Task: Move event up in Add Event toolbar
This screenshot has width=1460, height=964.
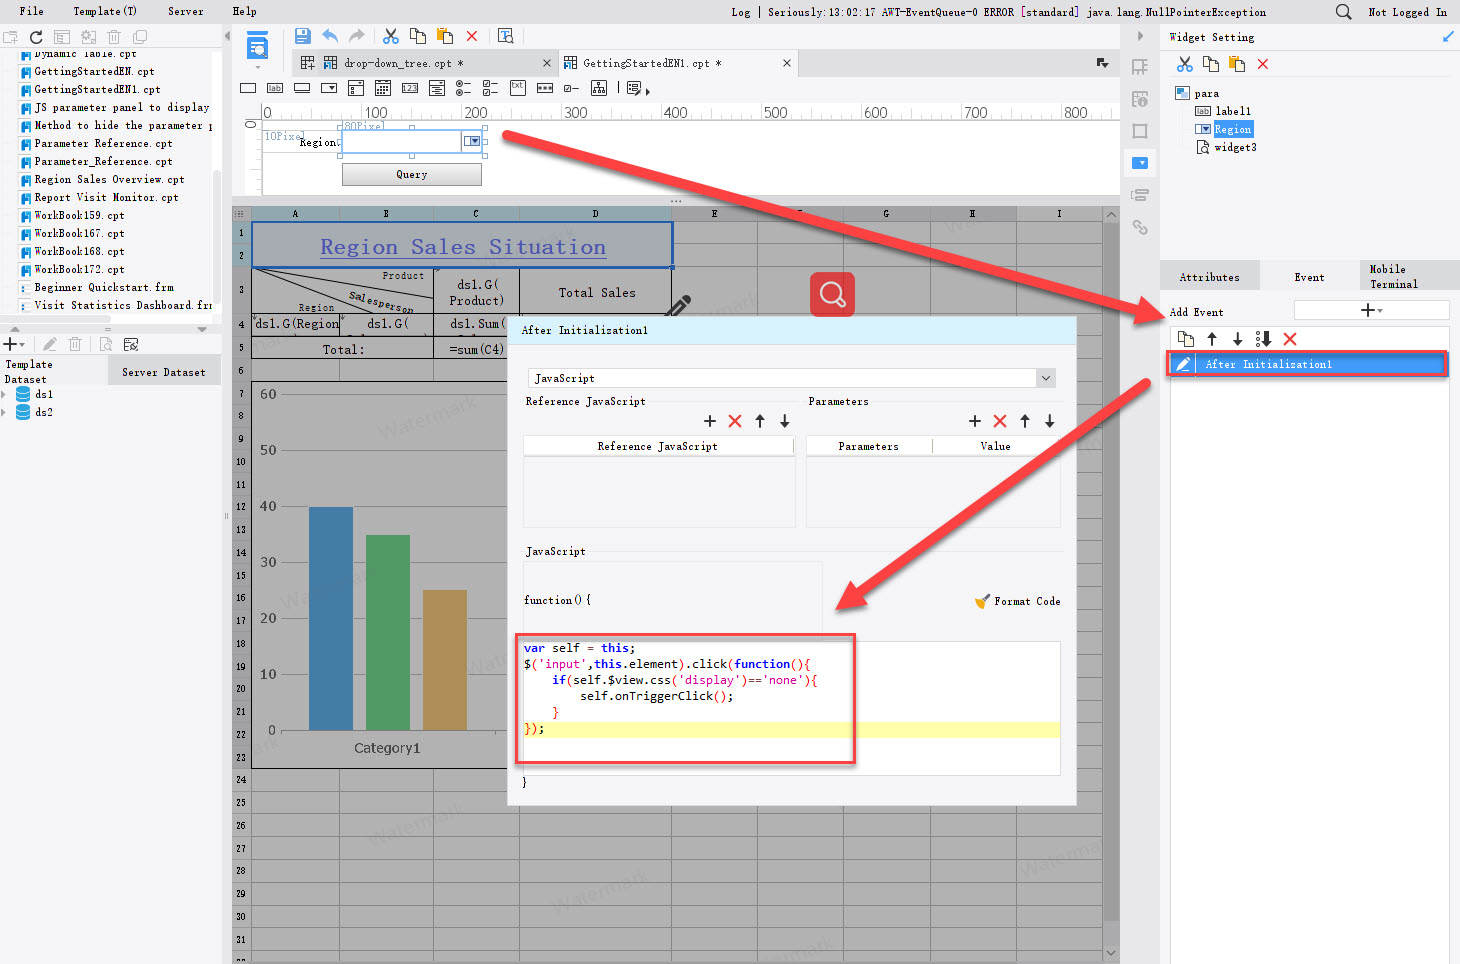Action: coord(1212,339)
